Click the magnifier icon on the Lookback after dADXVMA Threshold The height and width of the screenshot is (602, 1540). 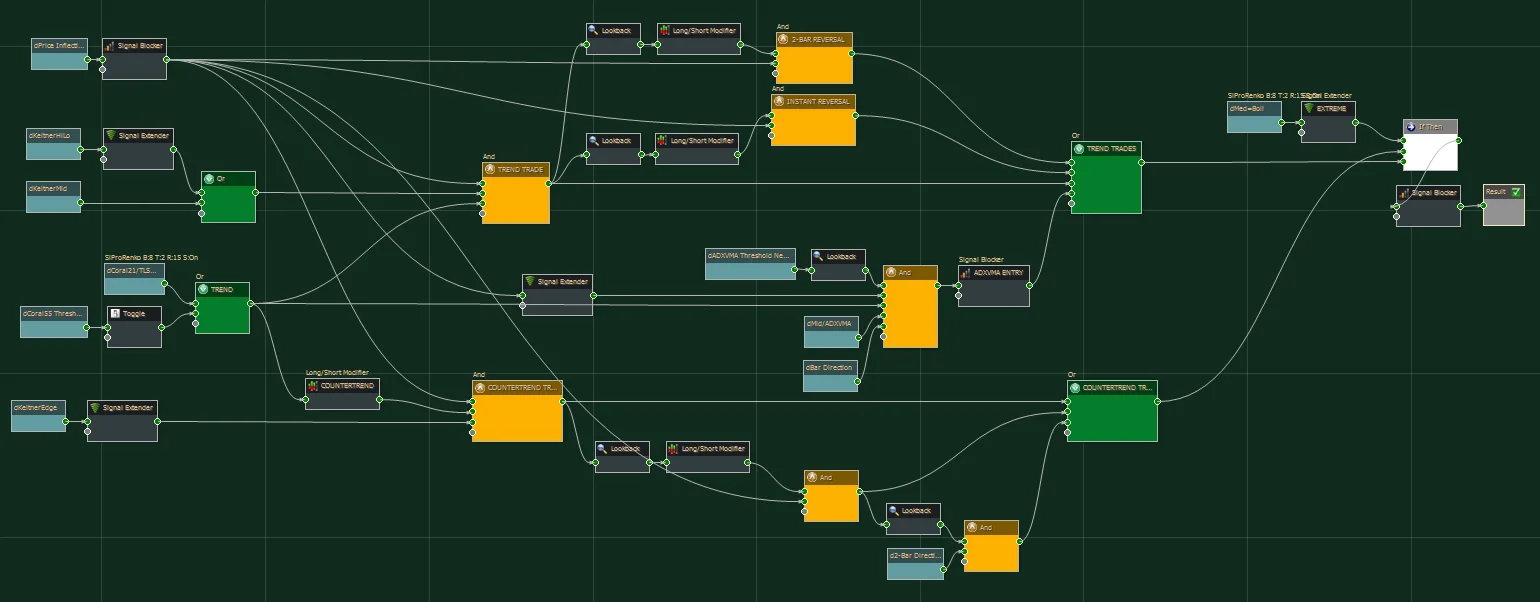click(x=819, y=257)
